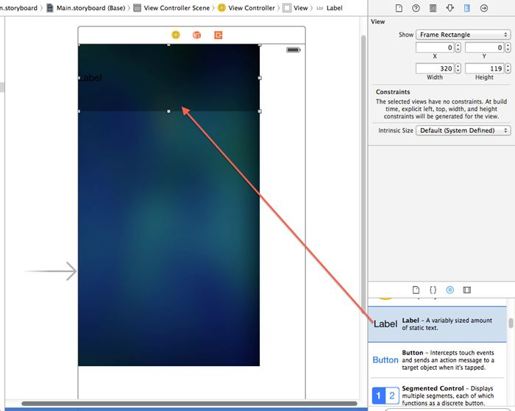Open the Identity inspector

click(433, 8)
